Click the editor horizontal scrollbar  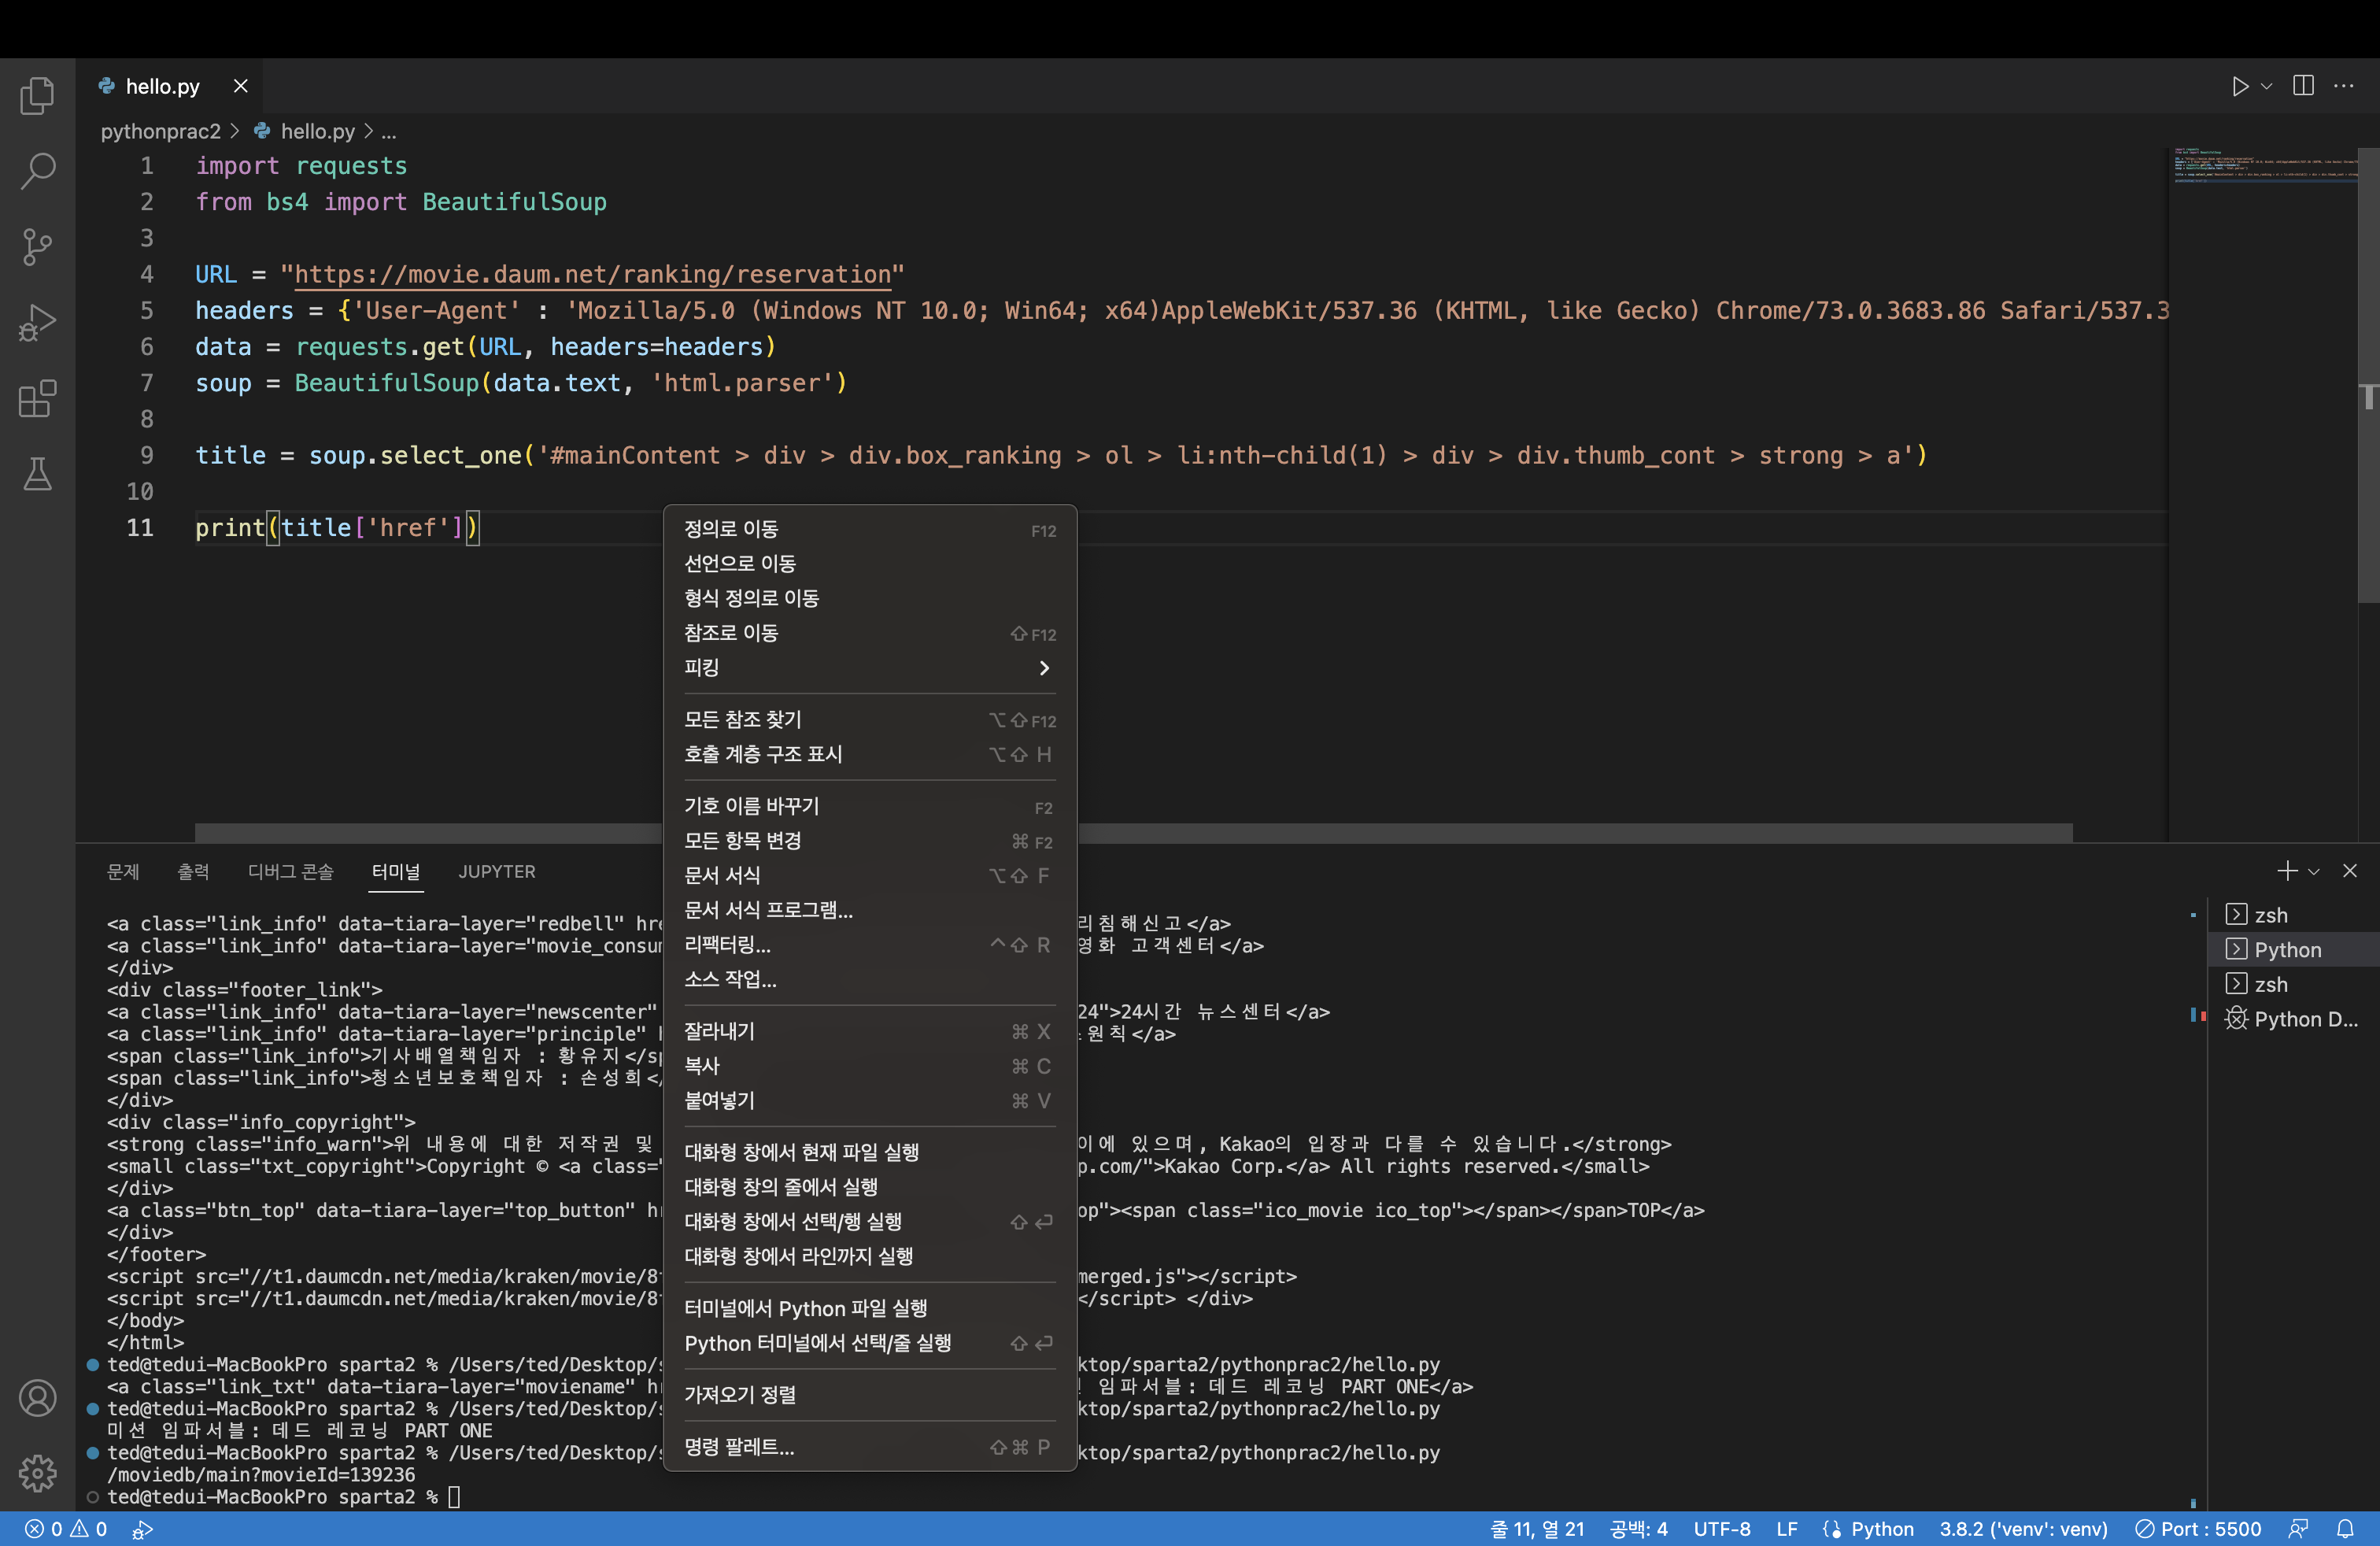[x=1134, y=832]
